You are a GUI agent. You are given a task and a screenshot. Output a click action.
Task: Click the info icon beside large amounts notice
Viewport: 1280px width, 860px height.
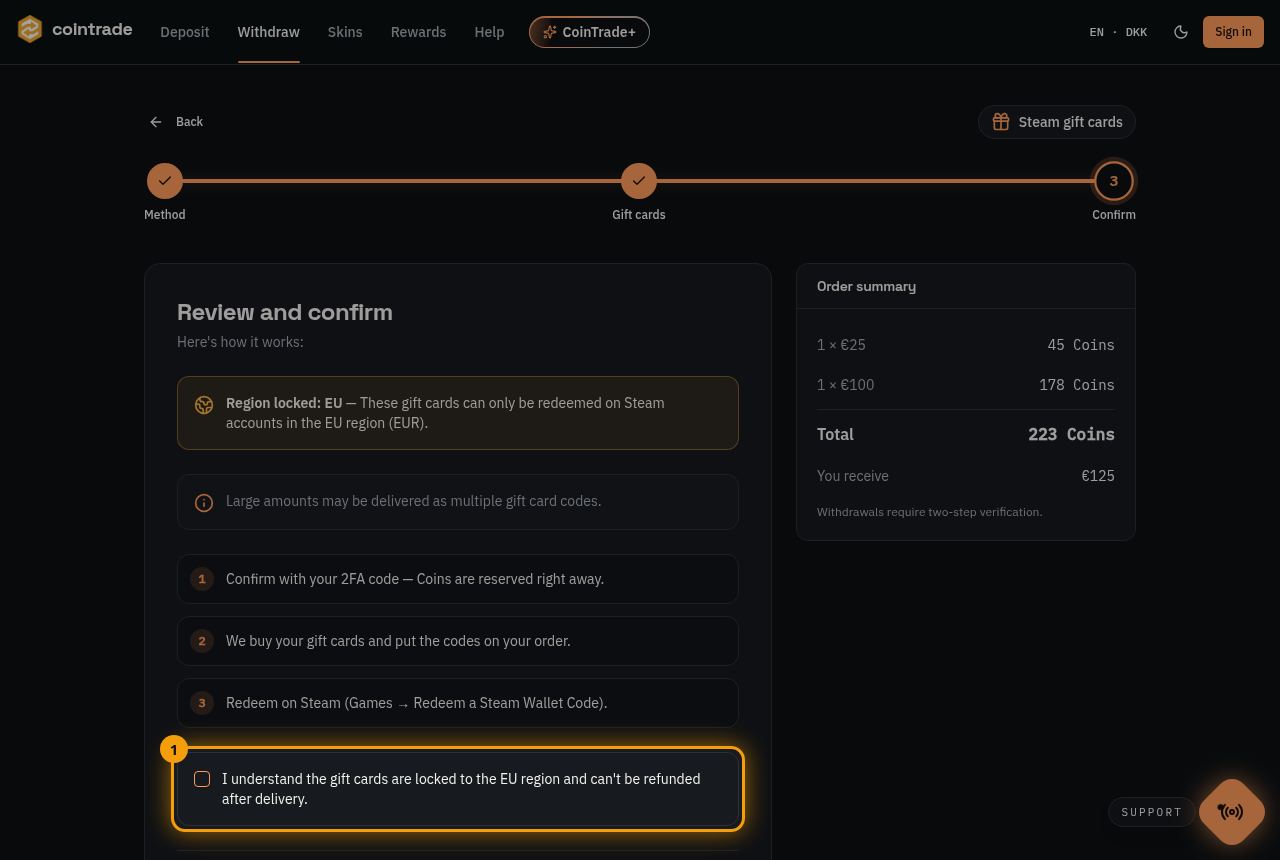click(x=204, y=502)
